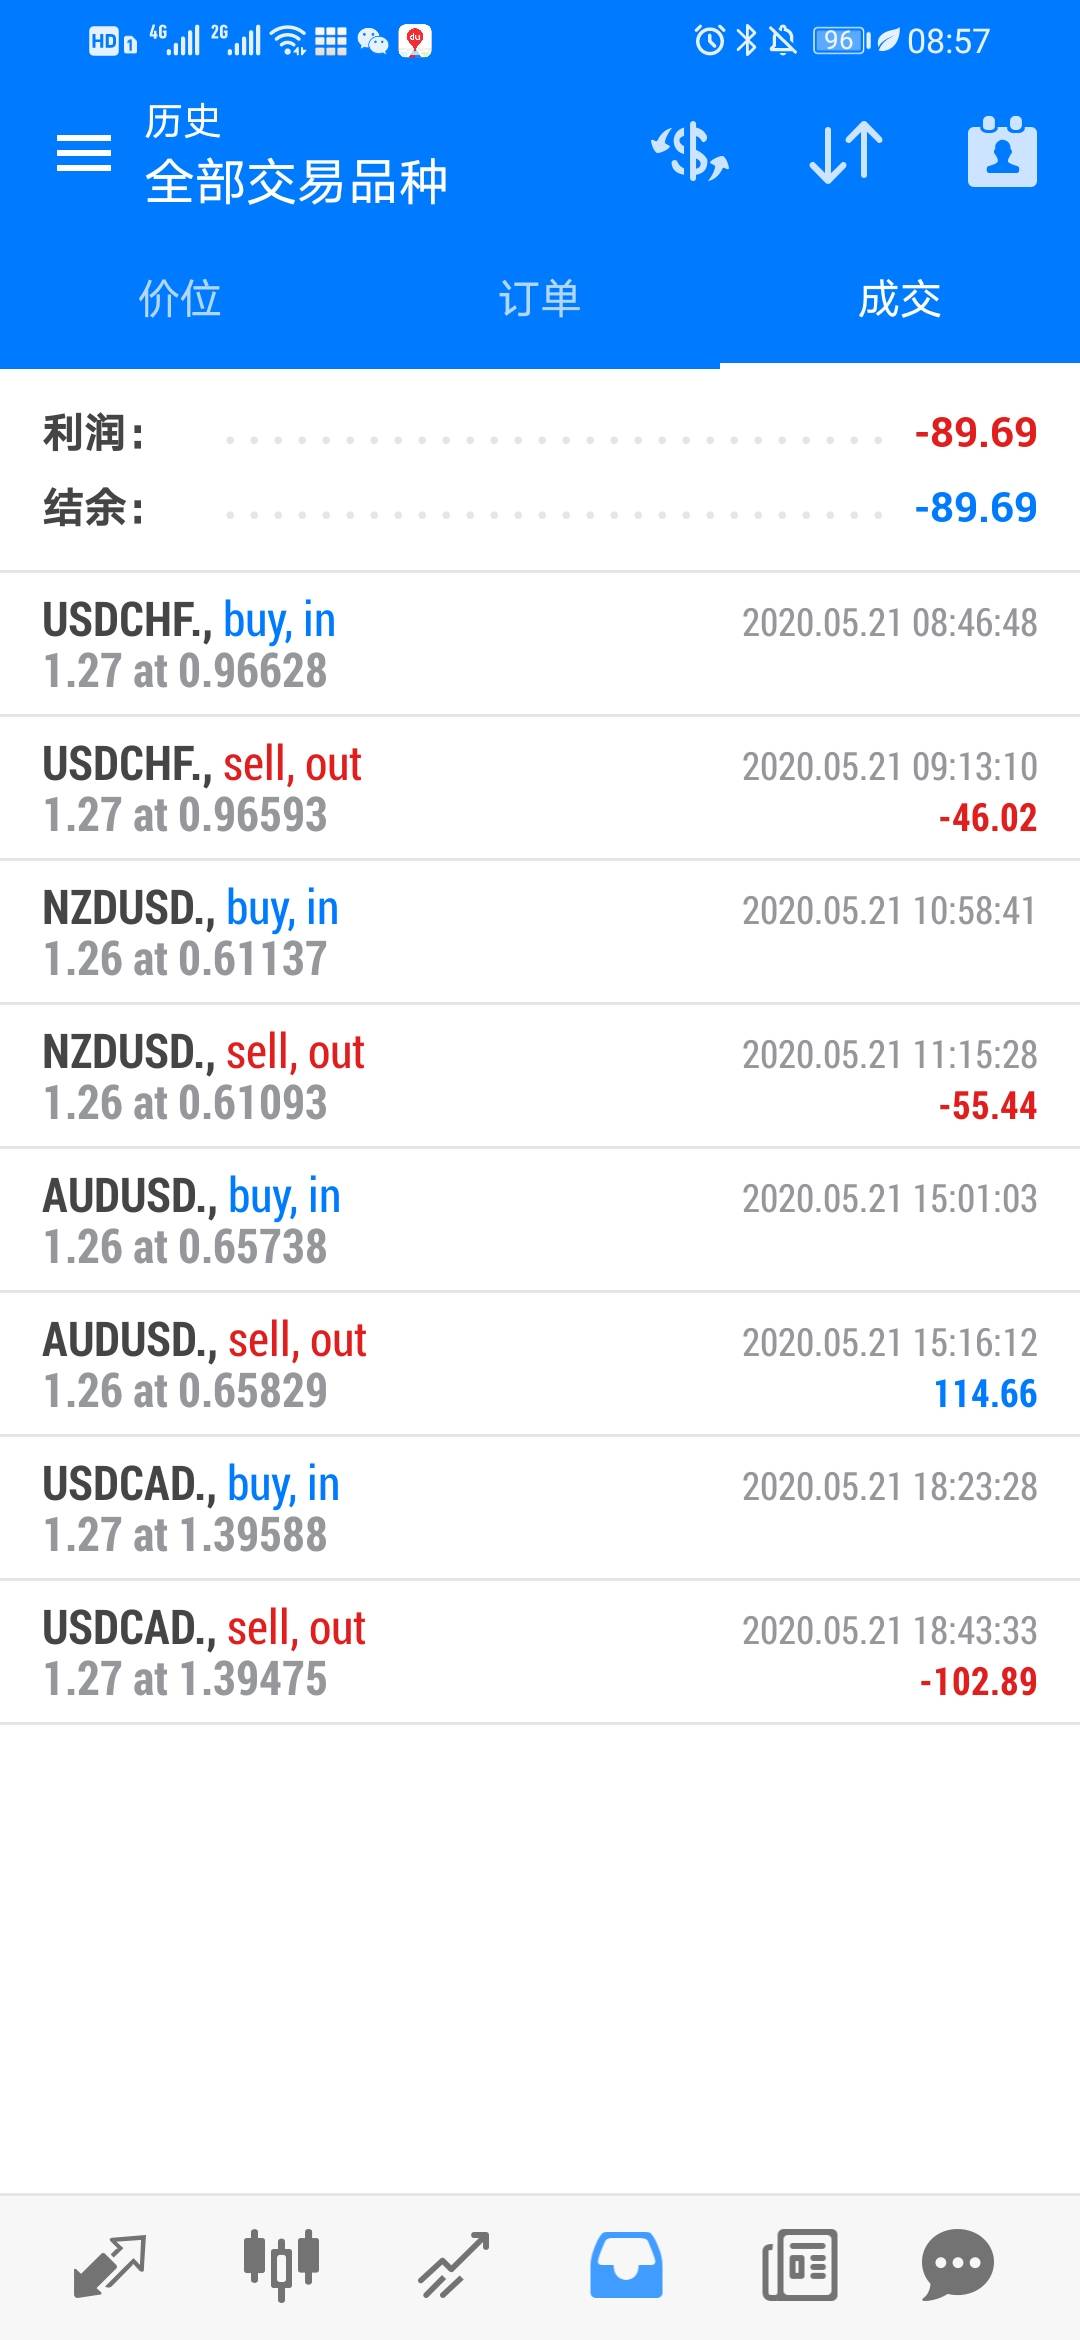Open the USDCAD sell out deal with -102.89
Viewport: 1080px width, 2340px height.
[540, 1653]
